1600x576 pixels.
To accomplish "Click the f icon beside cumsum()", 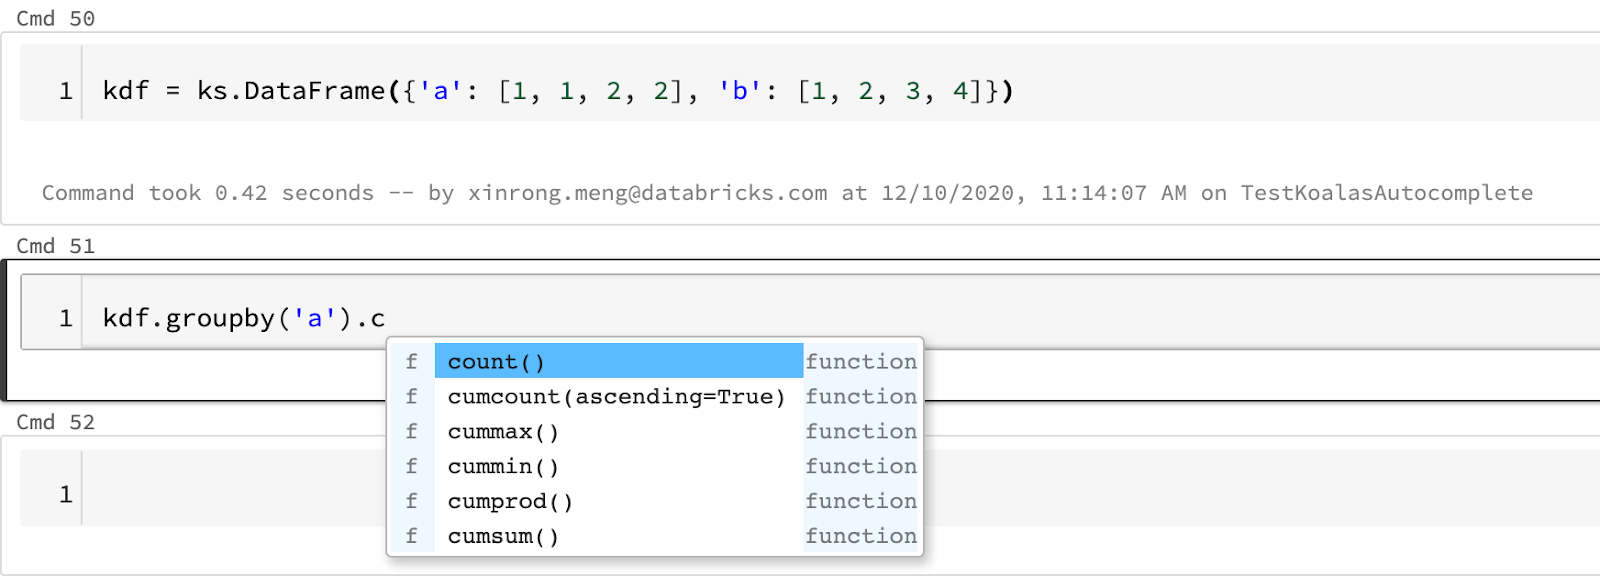I will tap(411, 537).
